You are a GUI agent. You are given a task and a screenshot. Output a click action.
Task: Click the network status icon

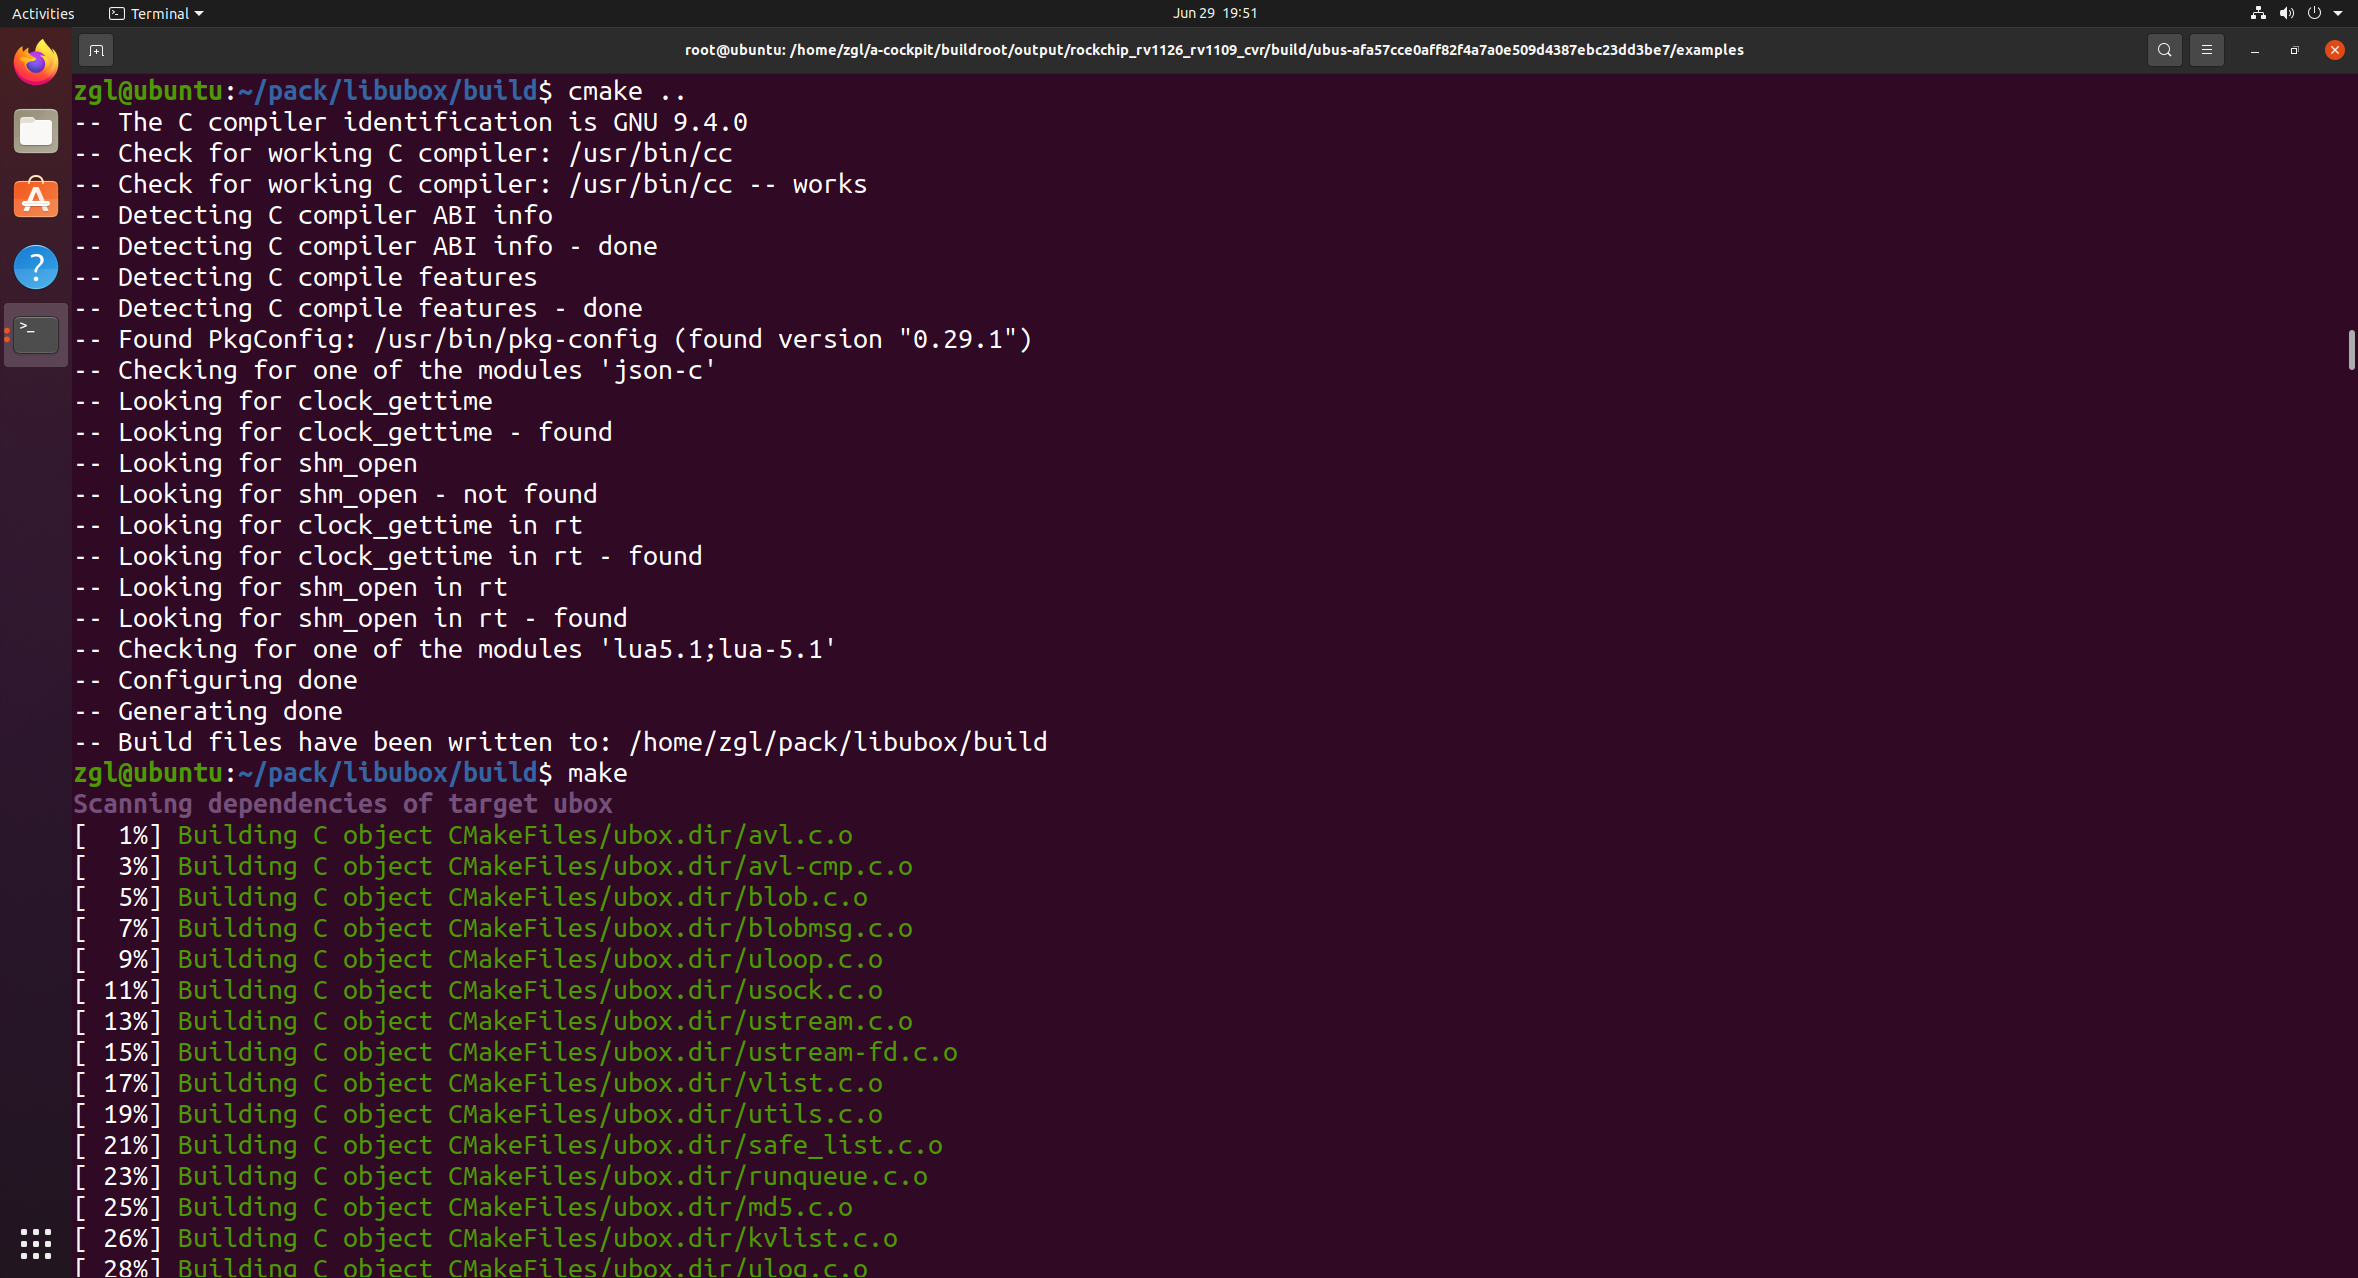pos(2256,13)
